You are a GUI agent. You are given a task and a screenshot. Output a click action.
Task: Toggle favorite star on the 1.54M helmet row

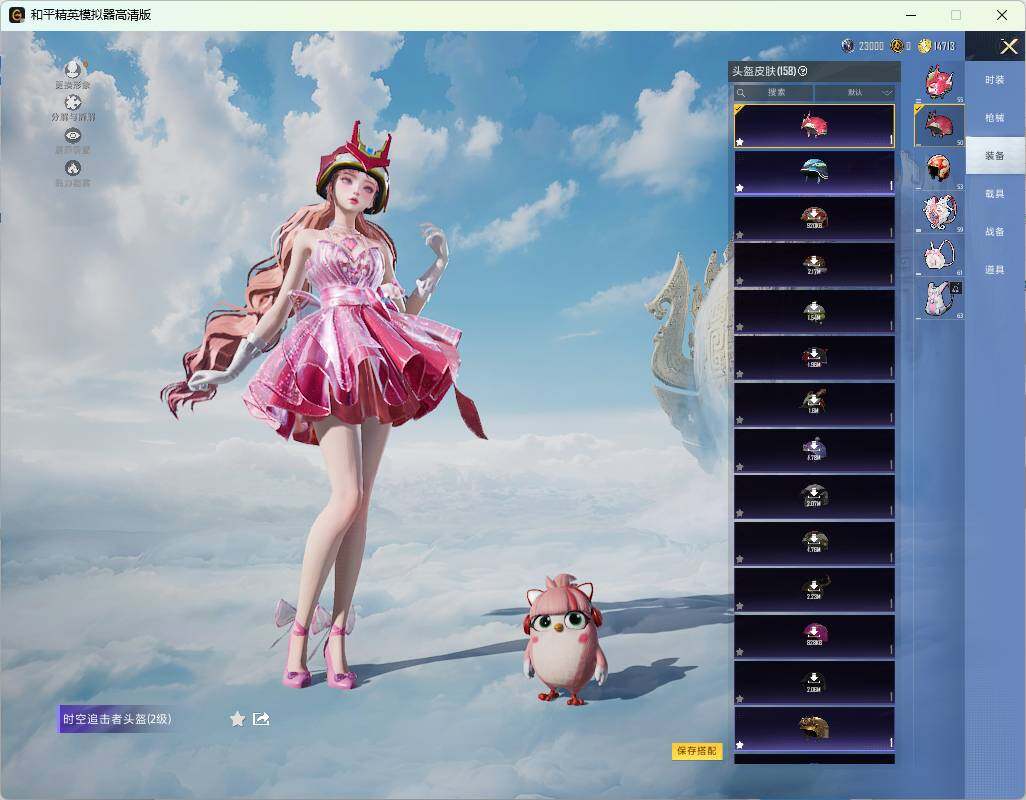pos(739,327)
